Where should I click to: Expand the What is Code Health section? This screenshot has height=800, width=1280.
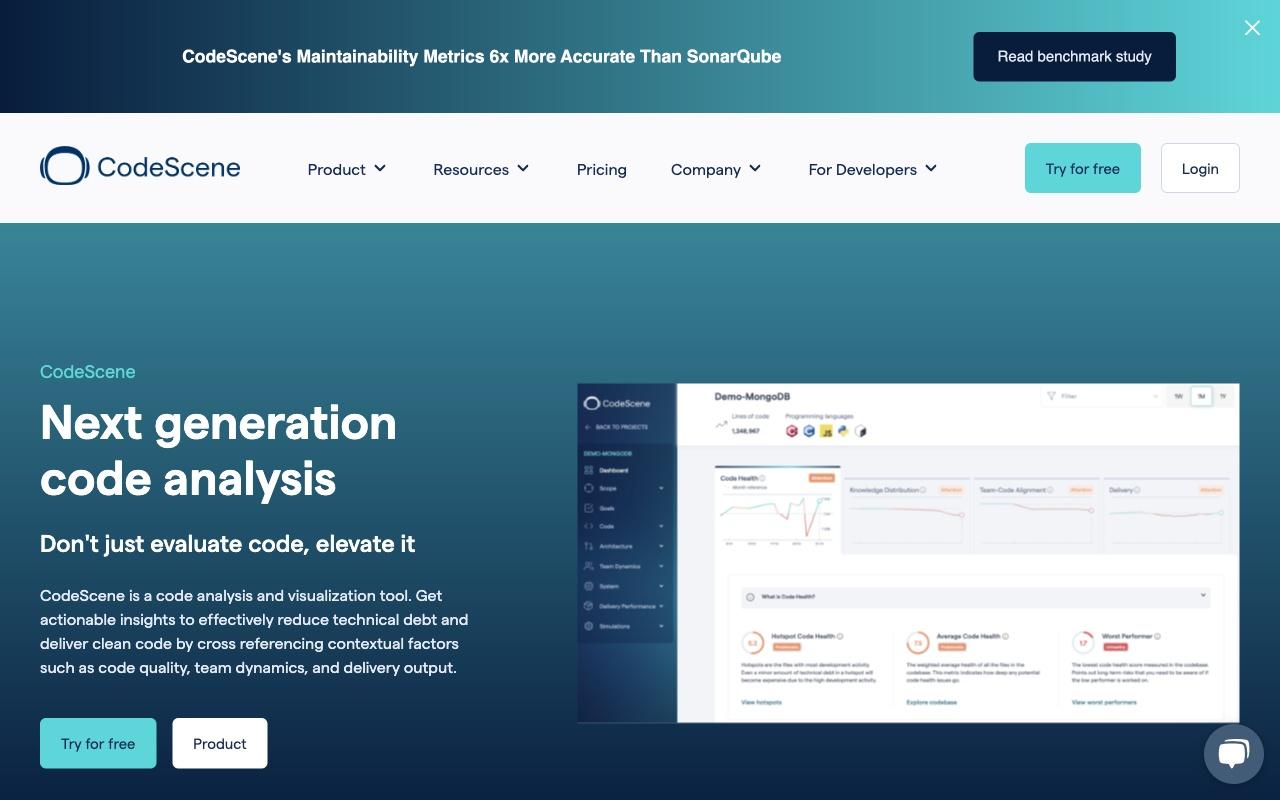pyautogui.click(x=976, y=596)
